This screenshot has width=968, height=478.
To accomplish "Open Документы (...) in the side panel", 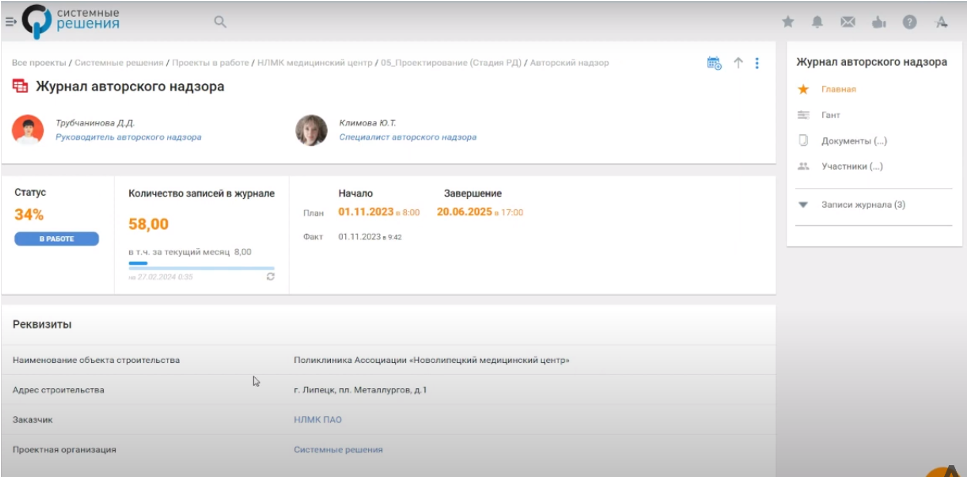I will 854,141.
